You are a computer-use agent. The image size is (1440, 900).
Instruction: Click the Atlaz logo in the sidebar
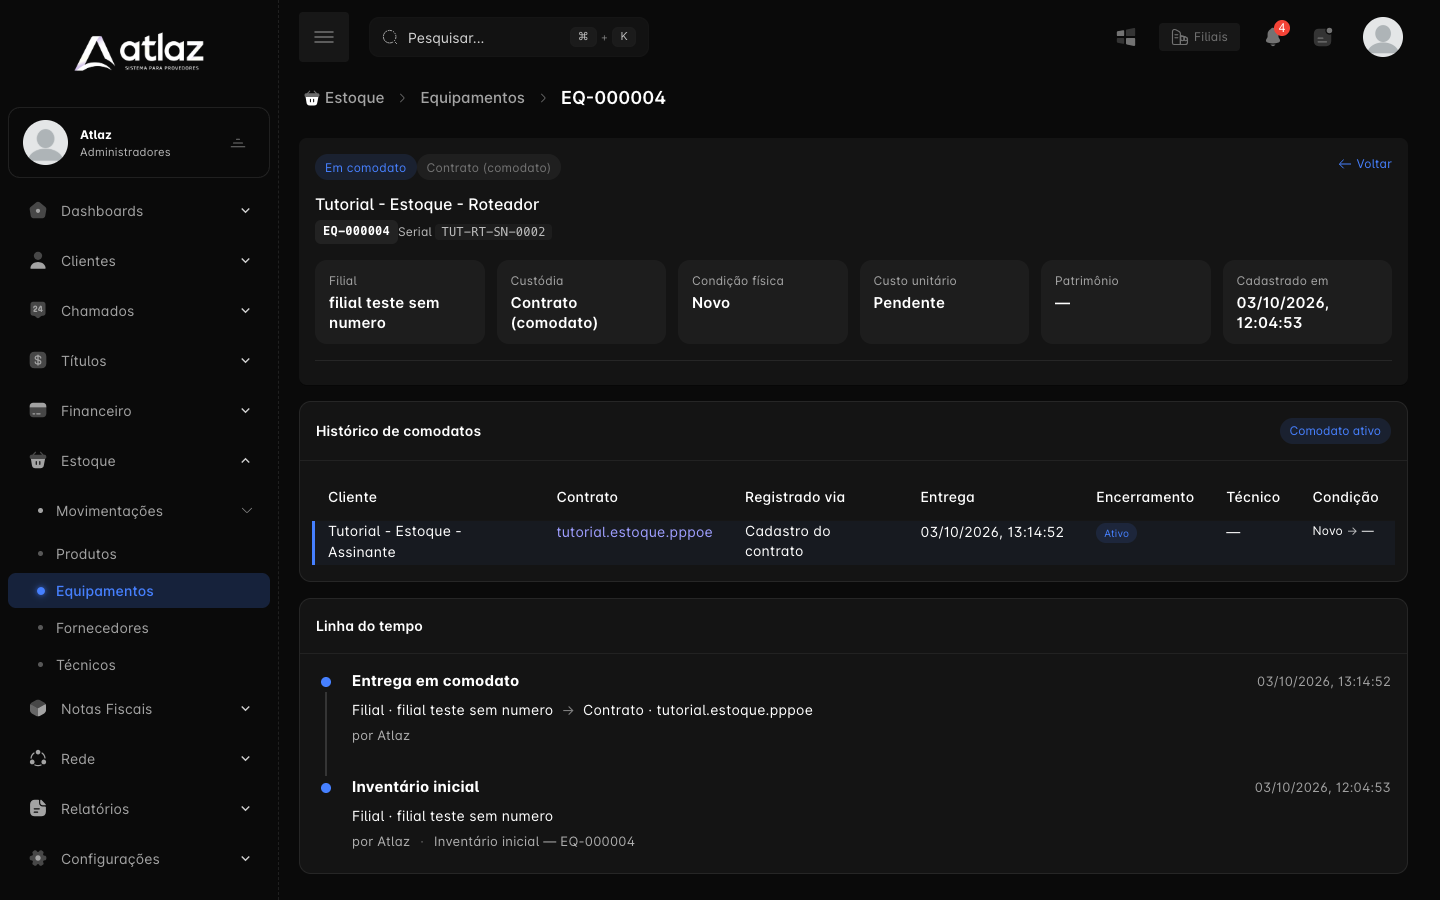(x=139, y=53)
